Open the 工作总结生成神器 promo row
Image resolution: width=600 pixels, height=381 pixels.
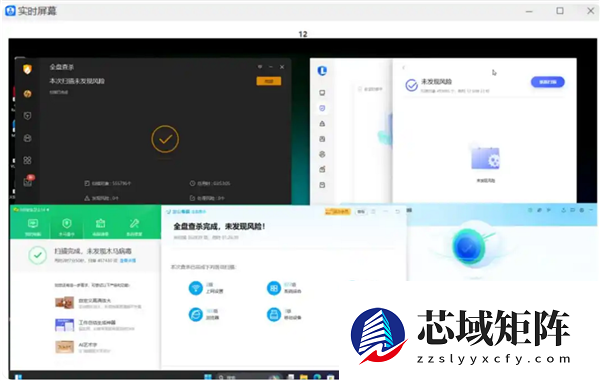[95, 325]
